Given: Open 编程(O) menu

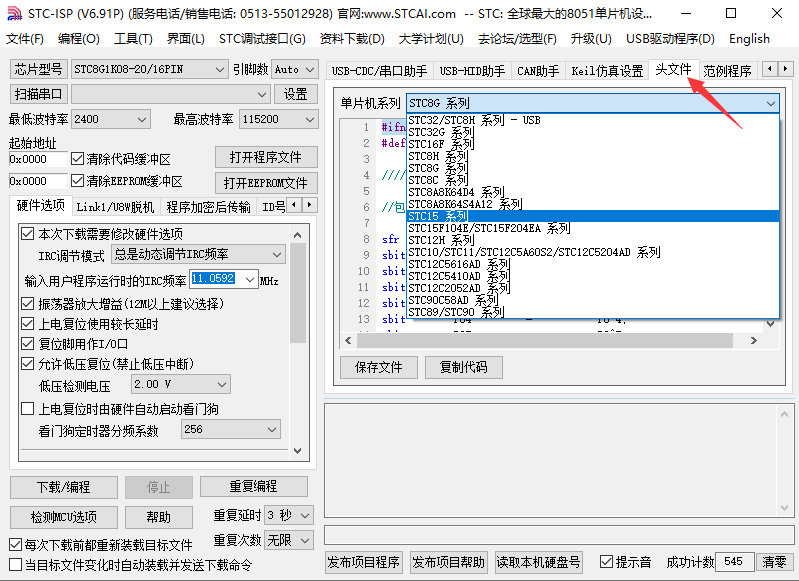Looking at the screenshot, I should 78,39.
